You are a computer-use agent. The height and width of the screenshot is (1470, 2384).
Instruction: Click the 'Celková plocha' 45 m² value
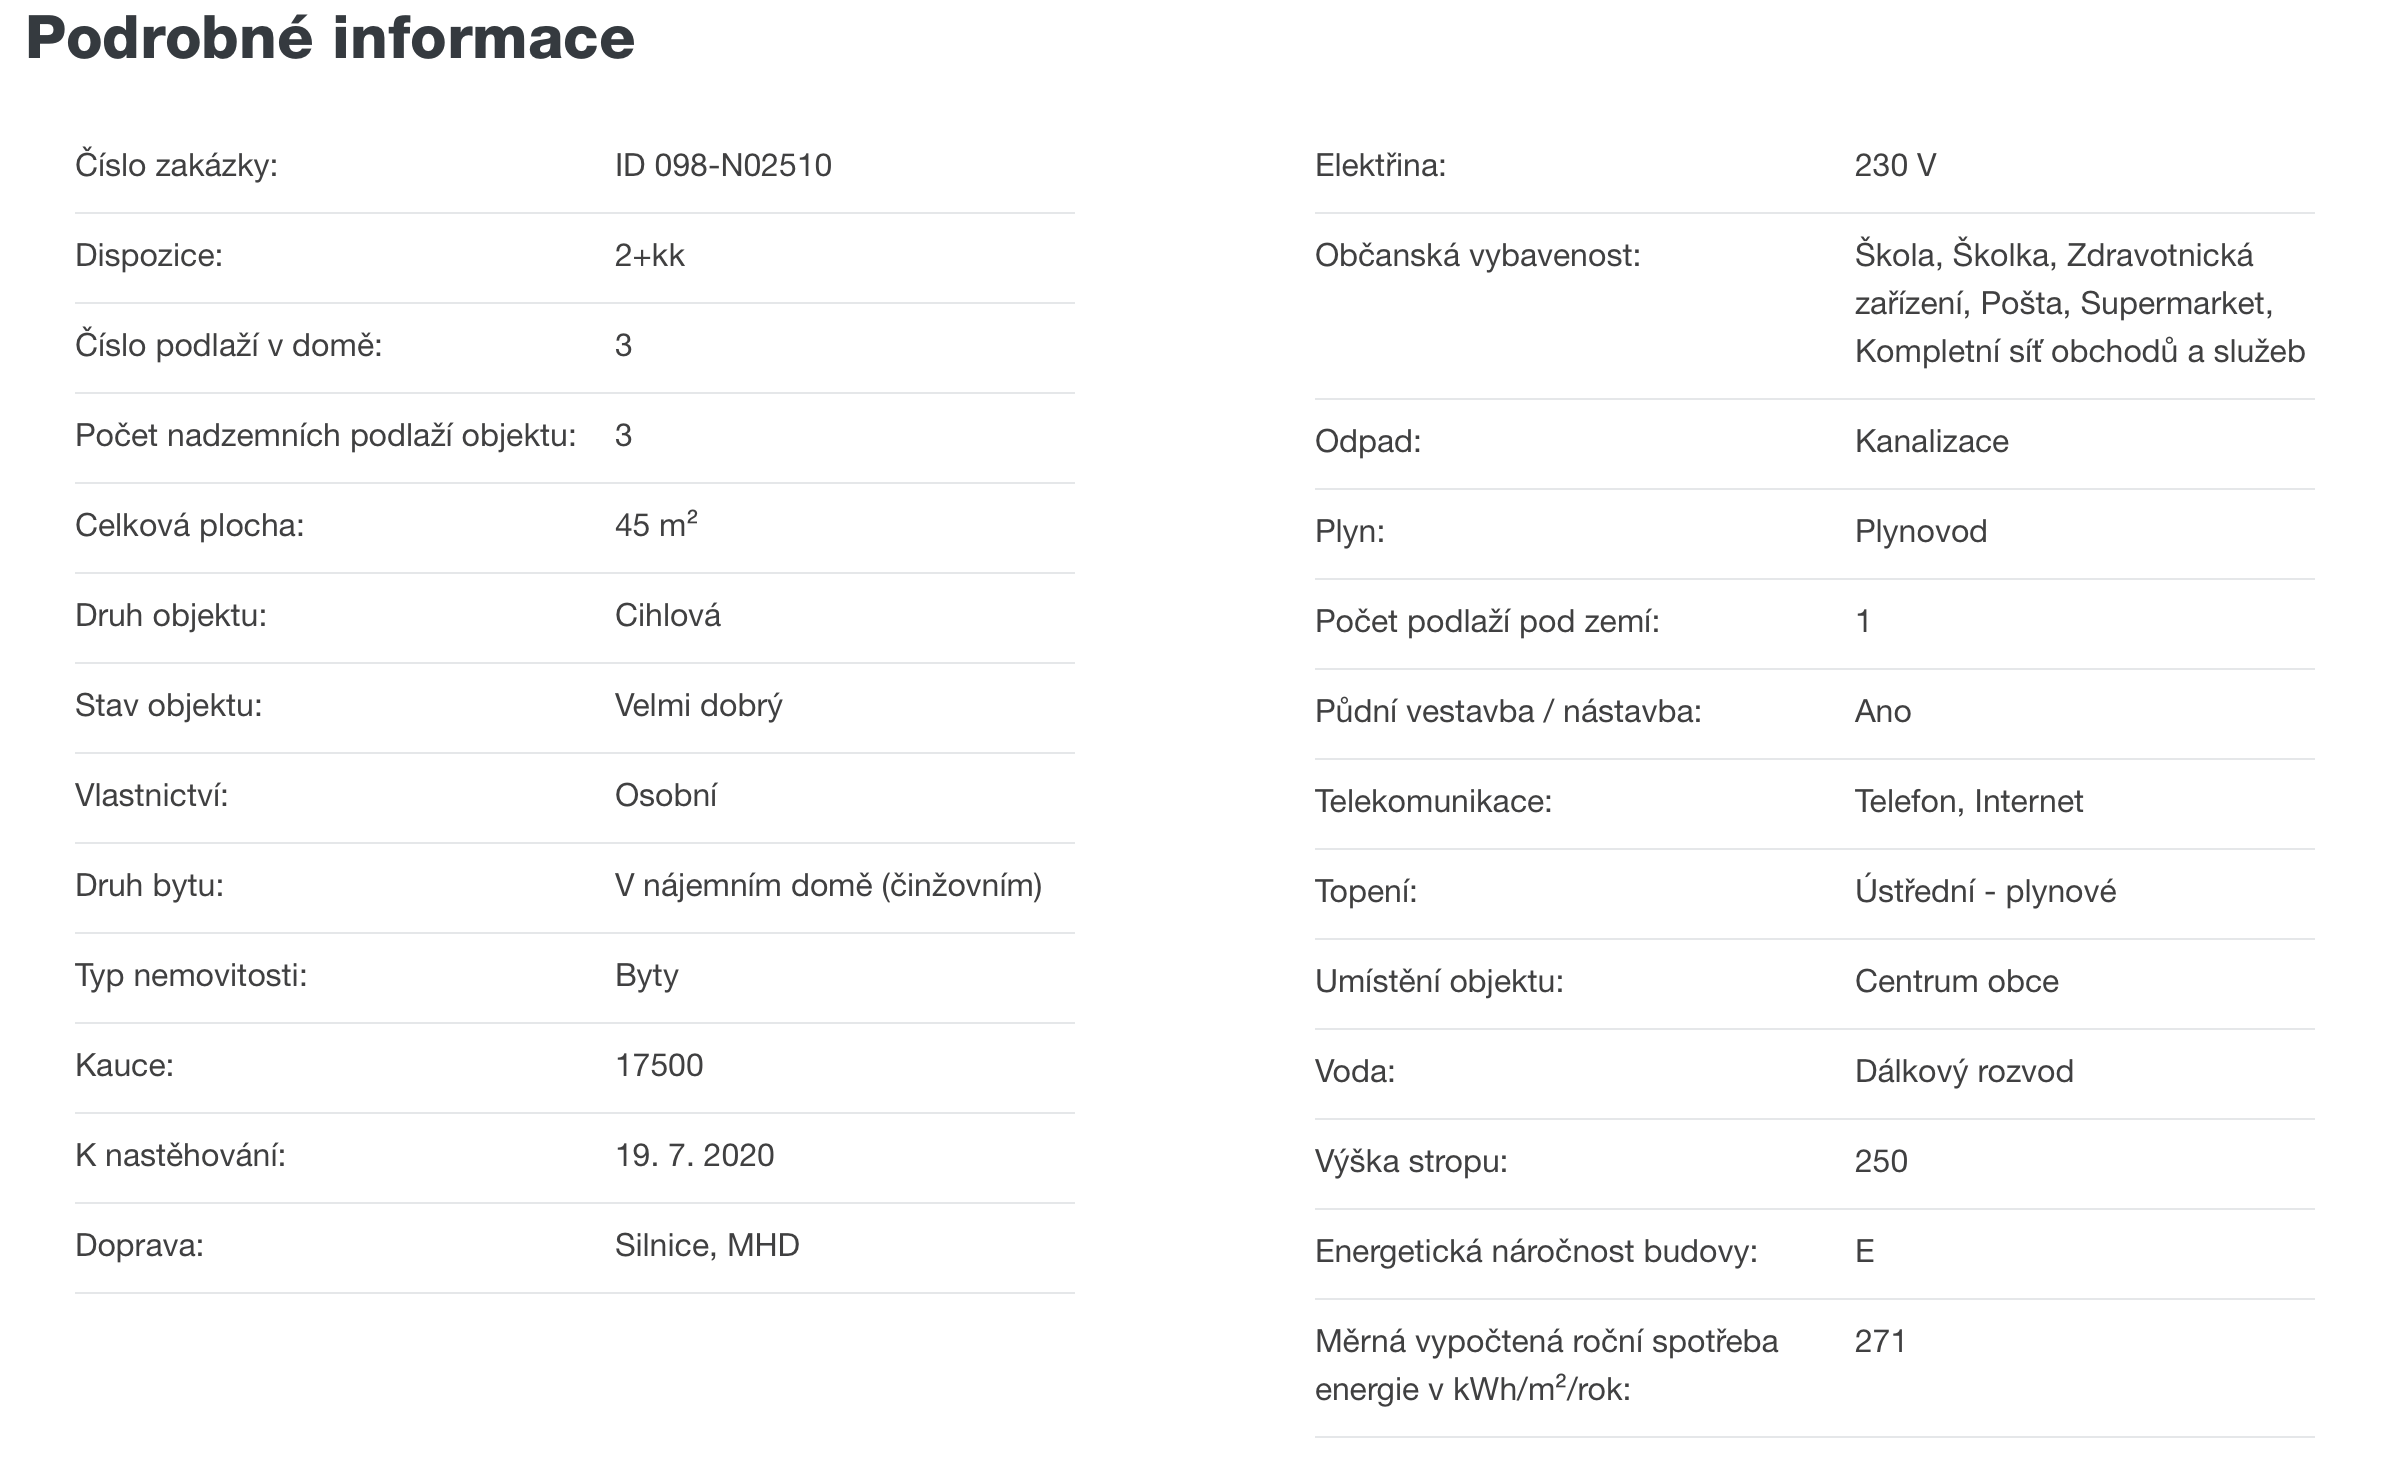pyautogui.click(x=656, y=524)
